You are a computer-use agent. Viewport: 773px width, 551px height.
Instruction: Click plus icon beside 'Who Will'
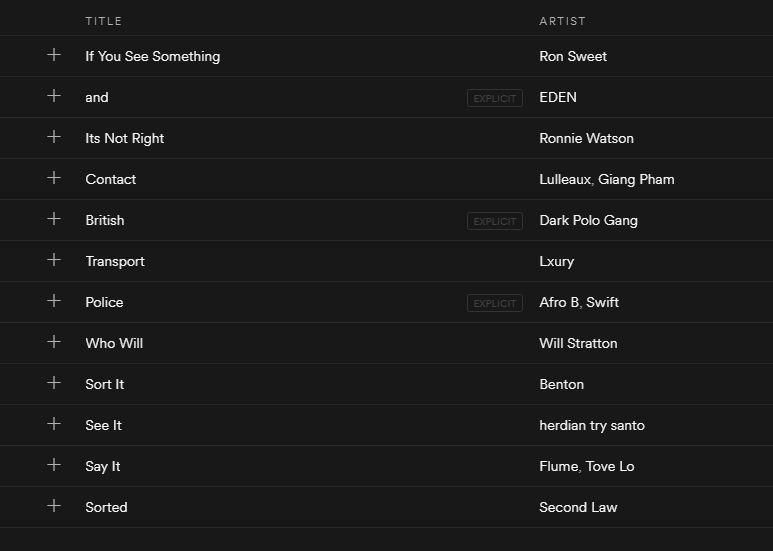(54, 341)
